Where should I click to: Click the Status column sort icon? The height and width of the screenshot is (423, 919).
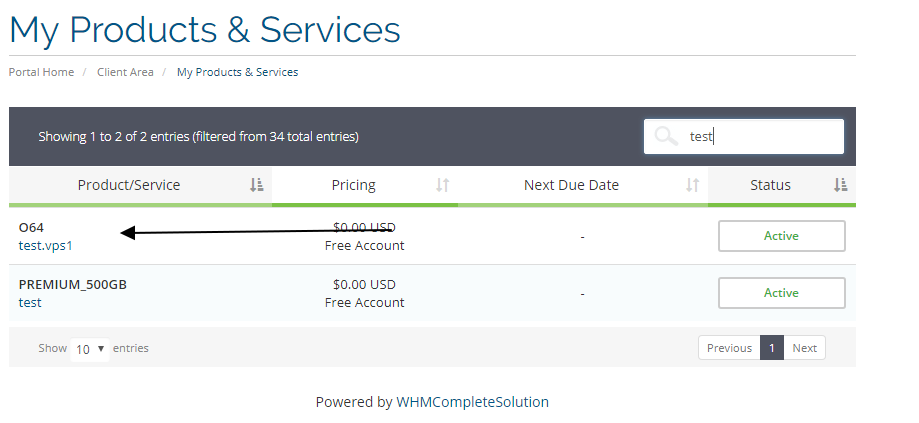pyautogui.click(x=840, y=185)
